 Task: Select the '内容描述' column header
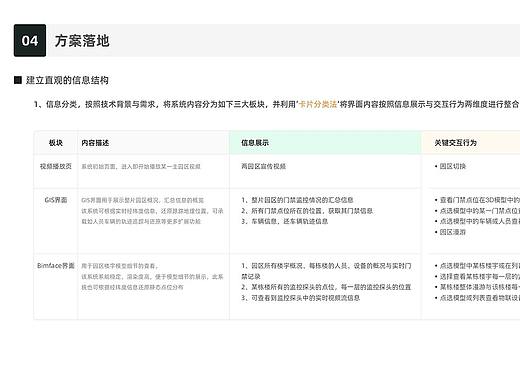[x=95, y=143]
